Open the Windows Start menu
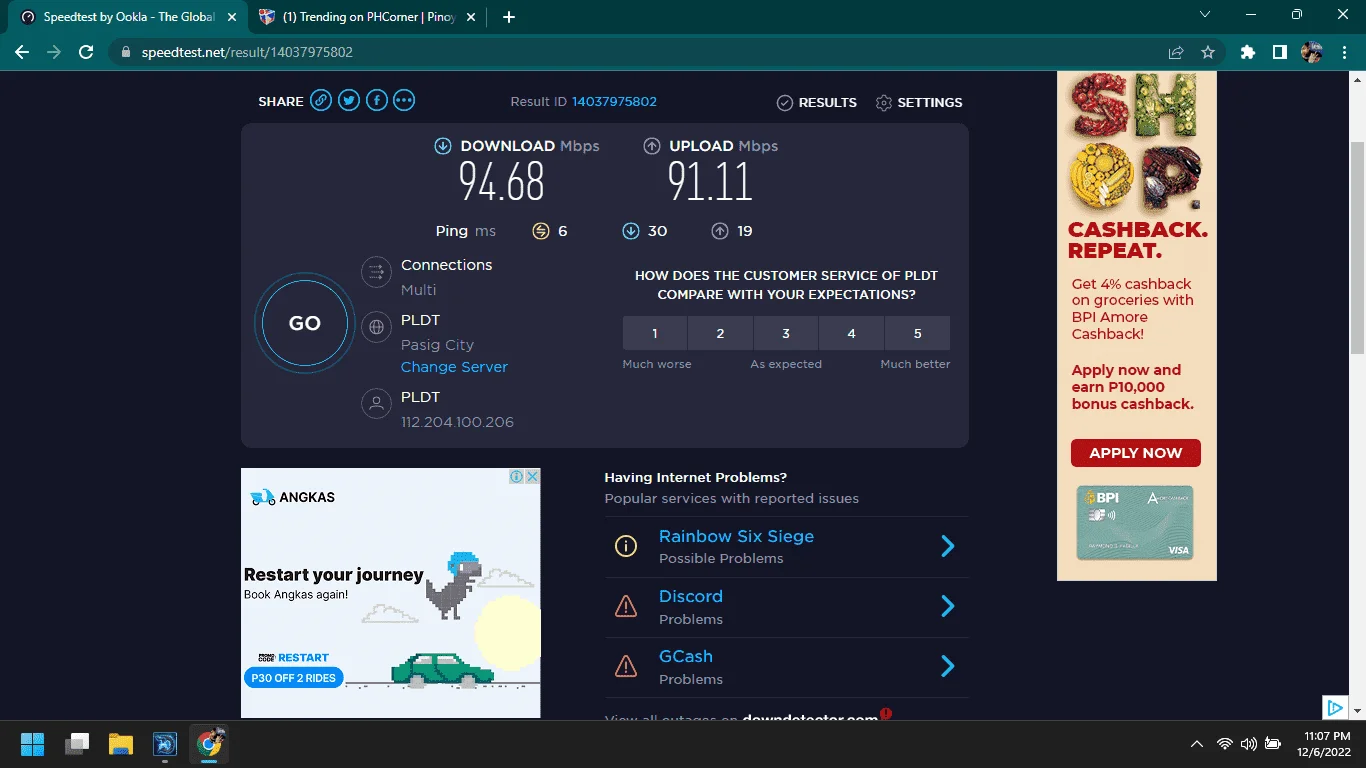The width and height of the screenshot is (1366, 768). click(x=32, y=744)
